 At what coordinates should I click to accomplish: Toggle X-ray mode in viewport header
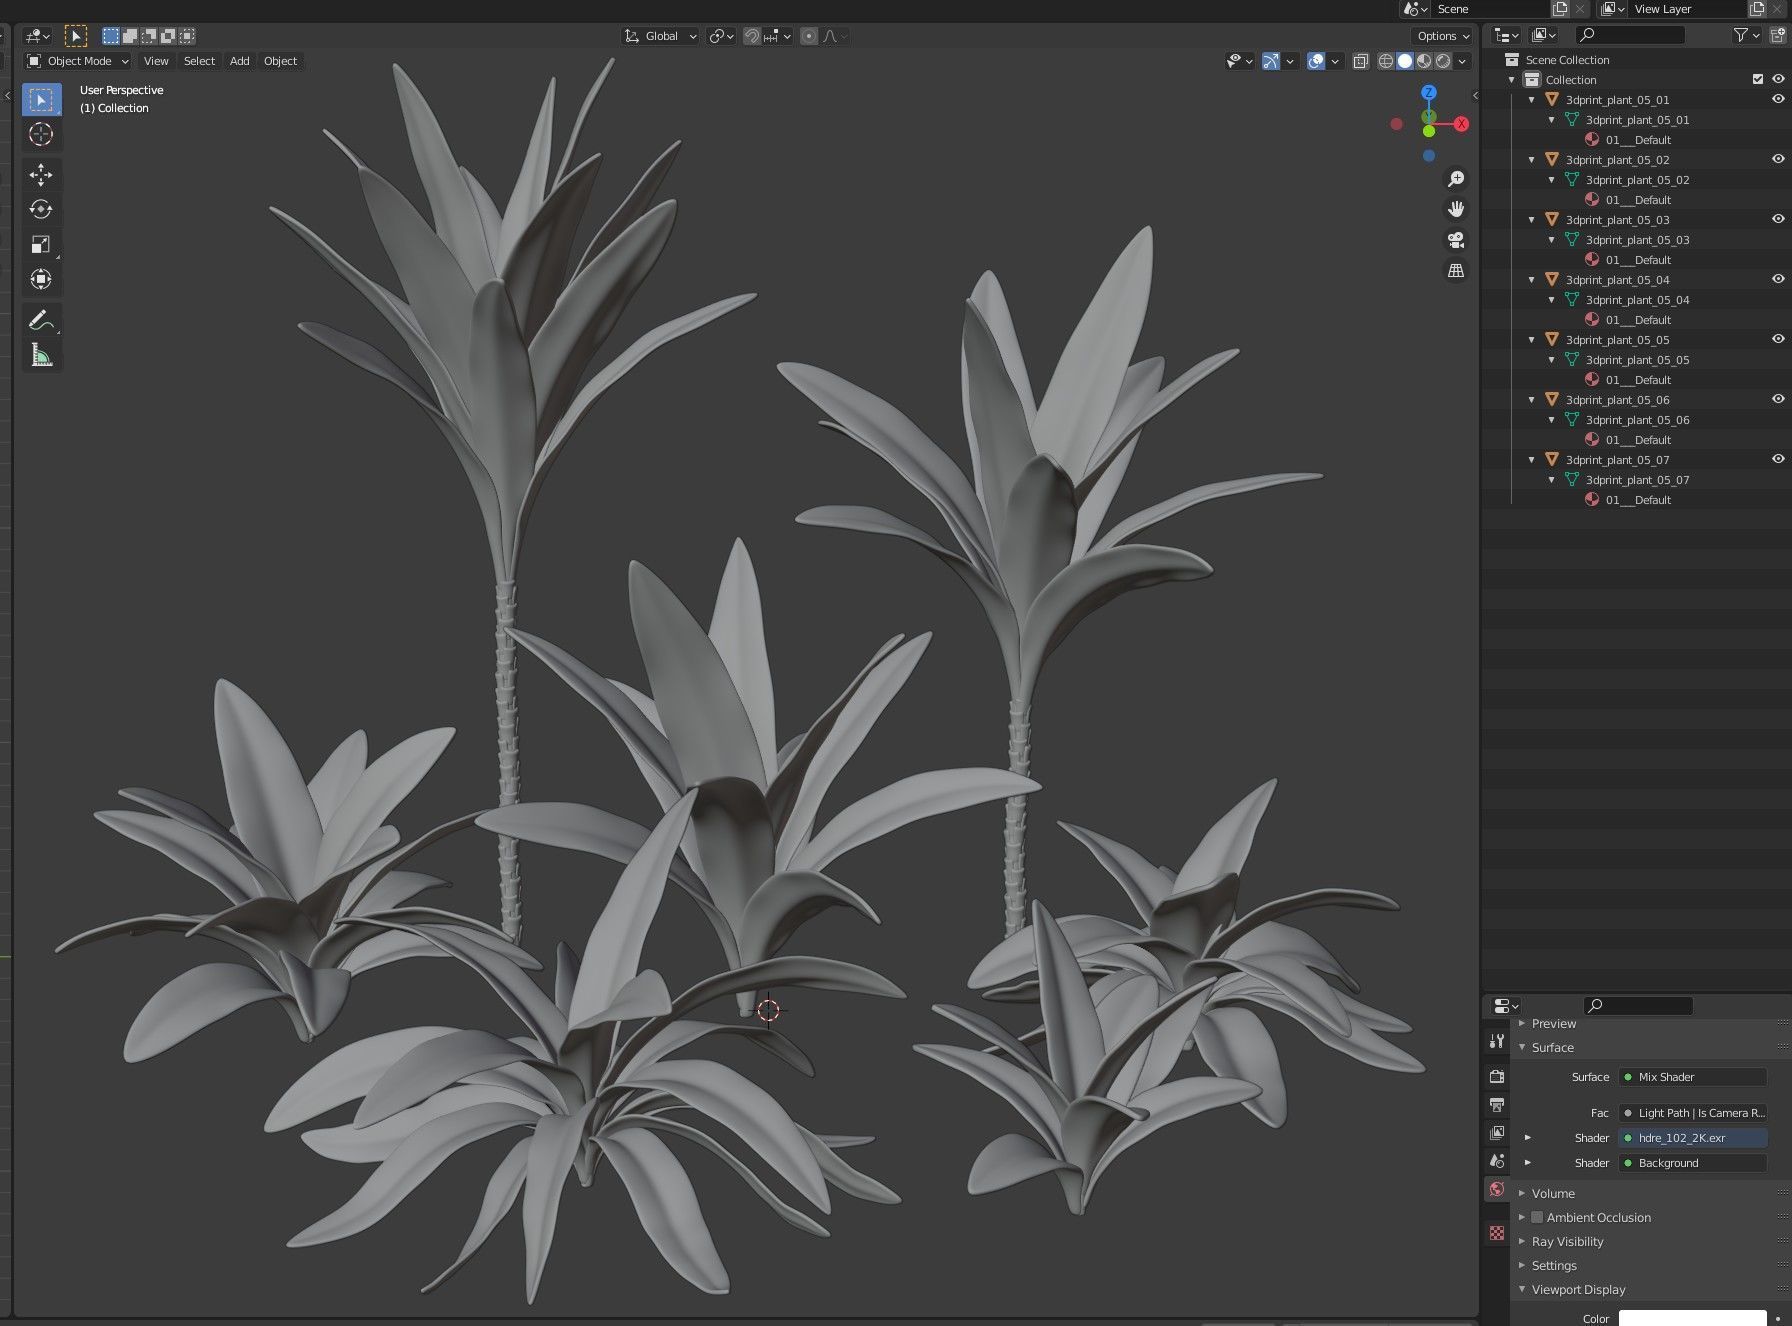[1360, 61]
